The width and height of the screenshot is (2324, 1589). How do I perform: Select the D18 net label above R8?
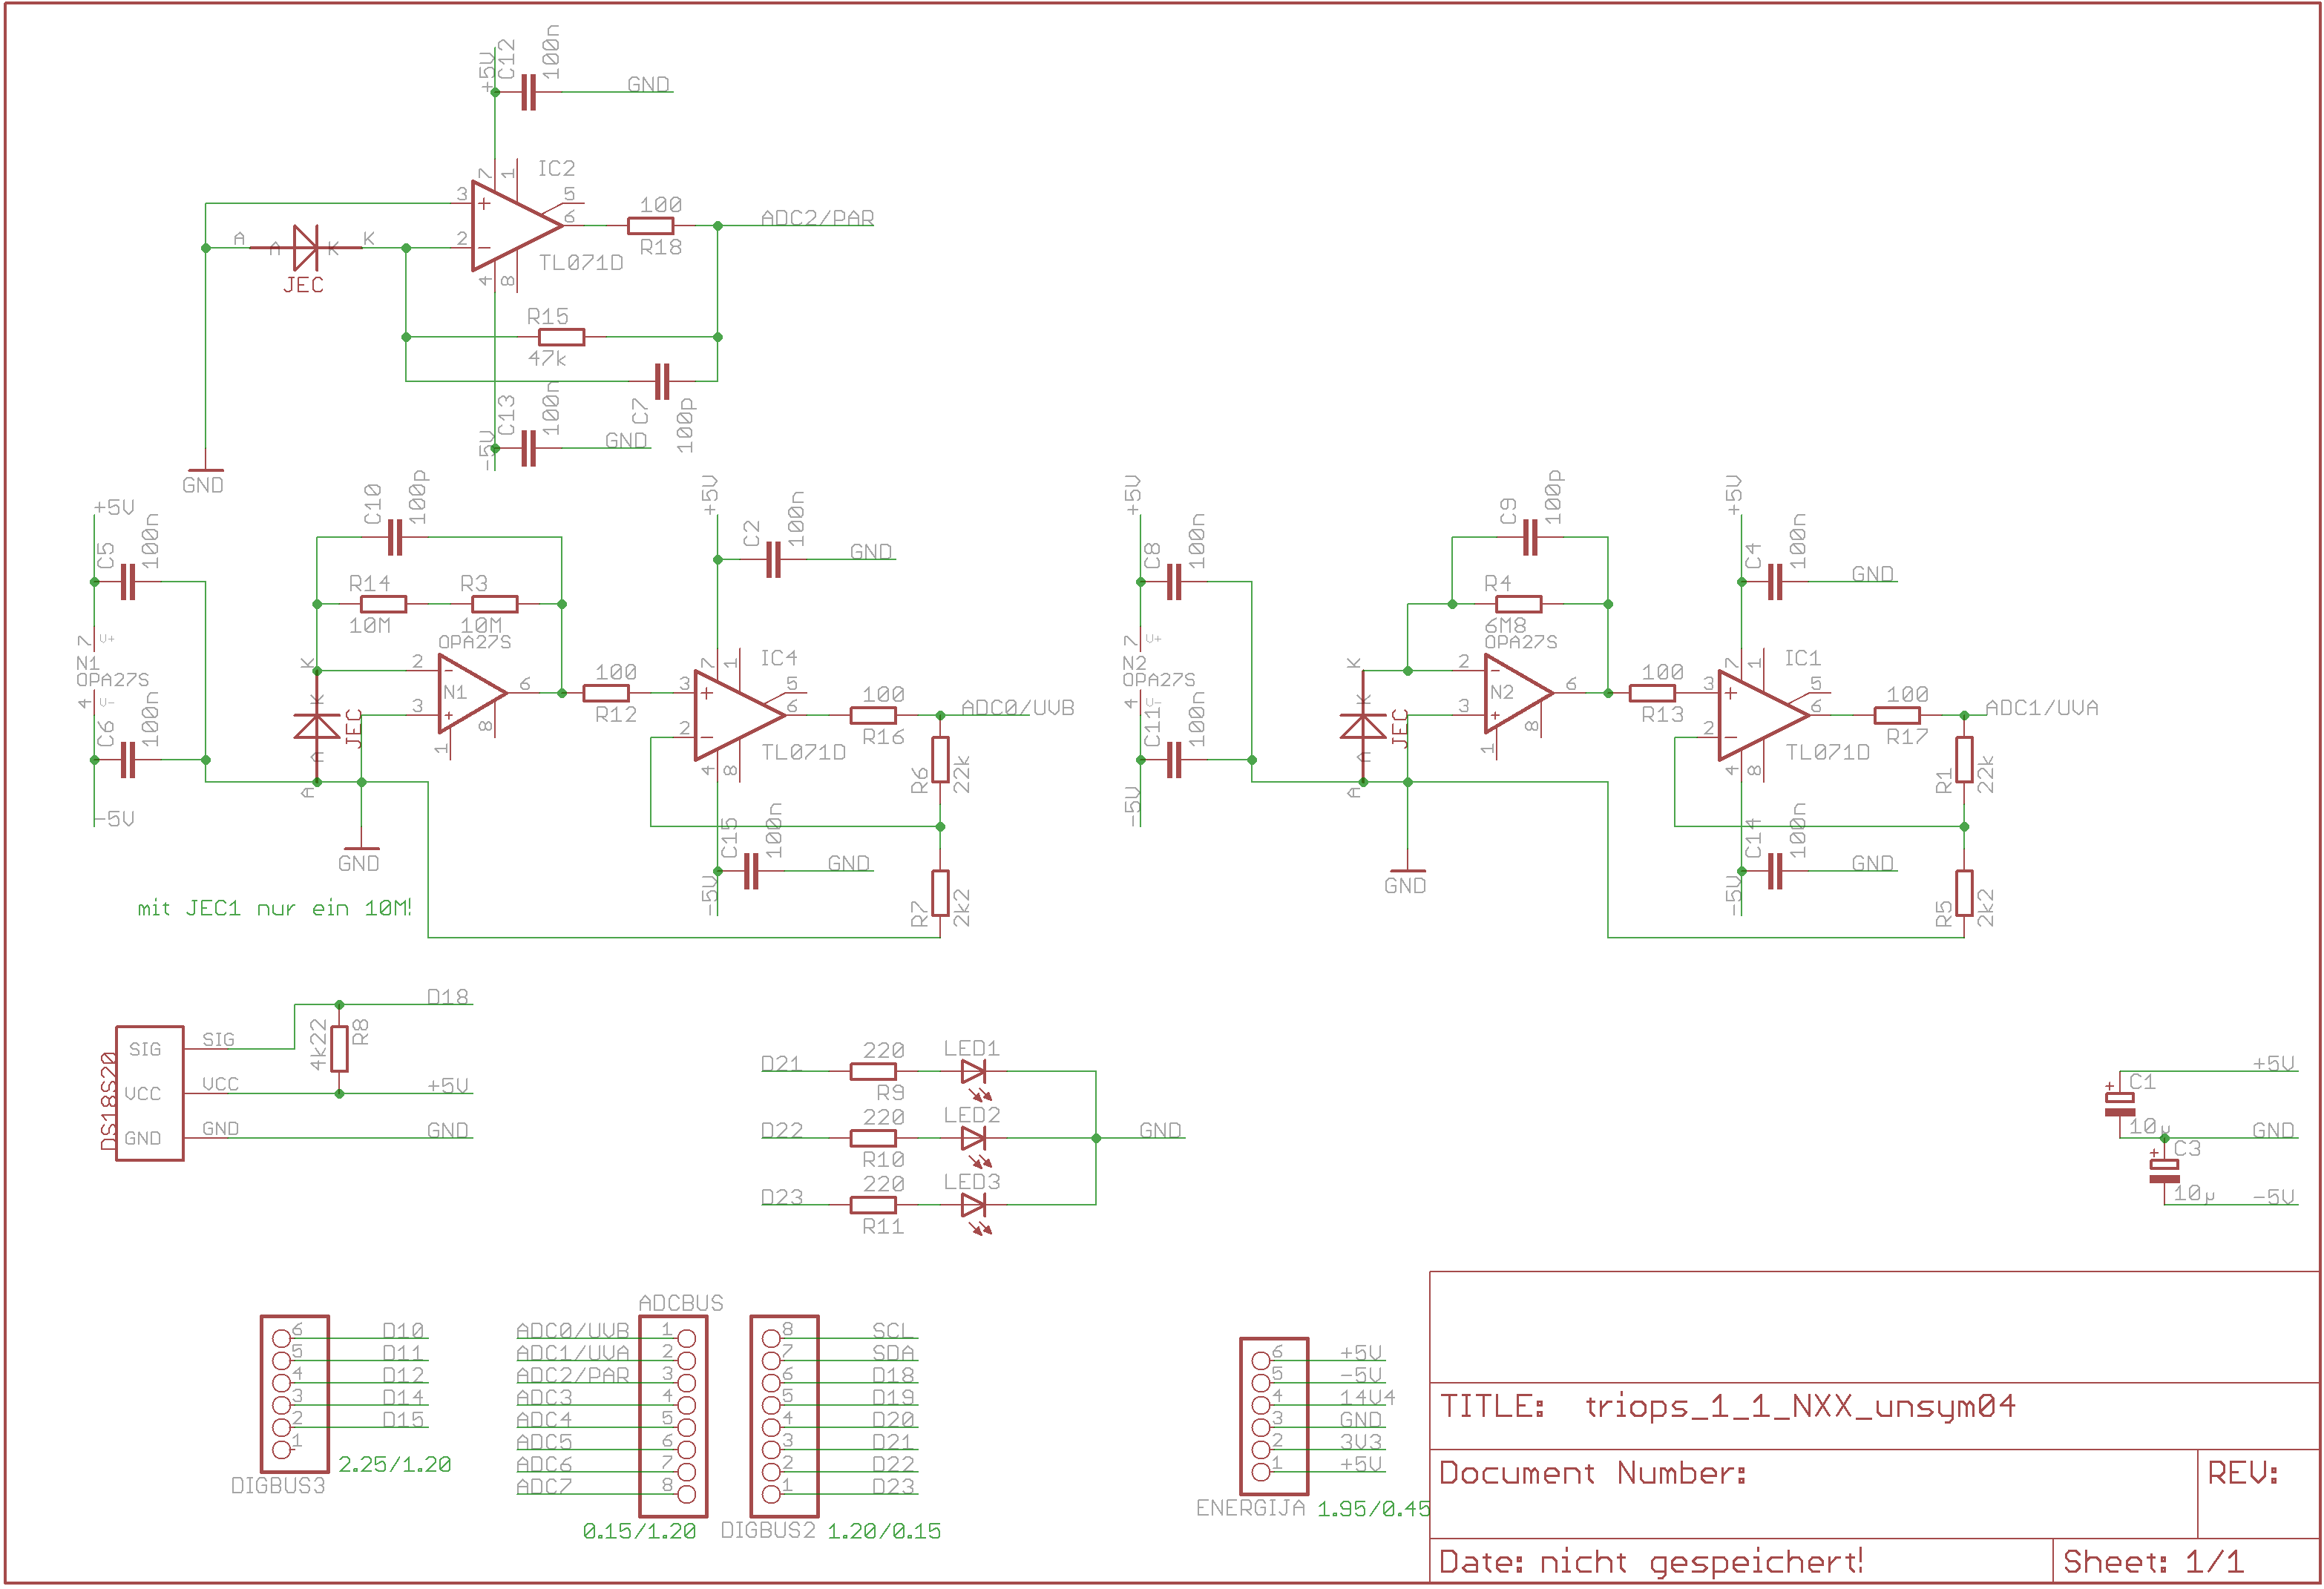click(x=447, y=997)
